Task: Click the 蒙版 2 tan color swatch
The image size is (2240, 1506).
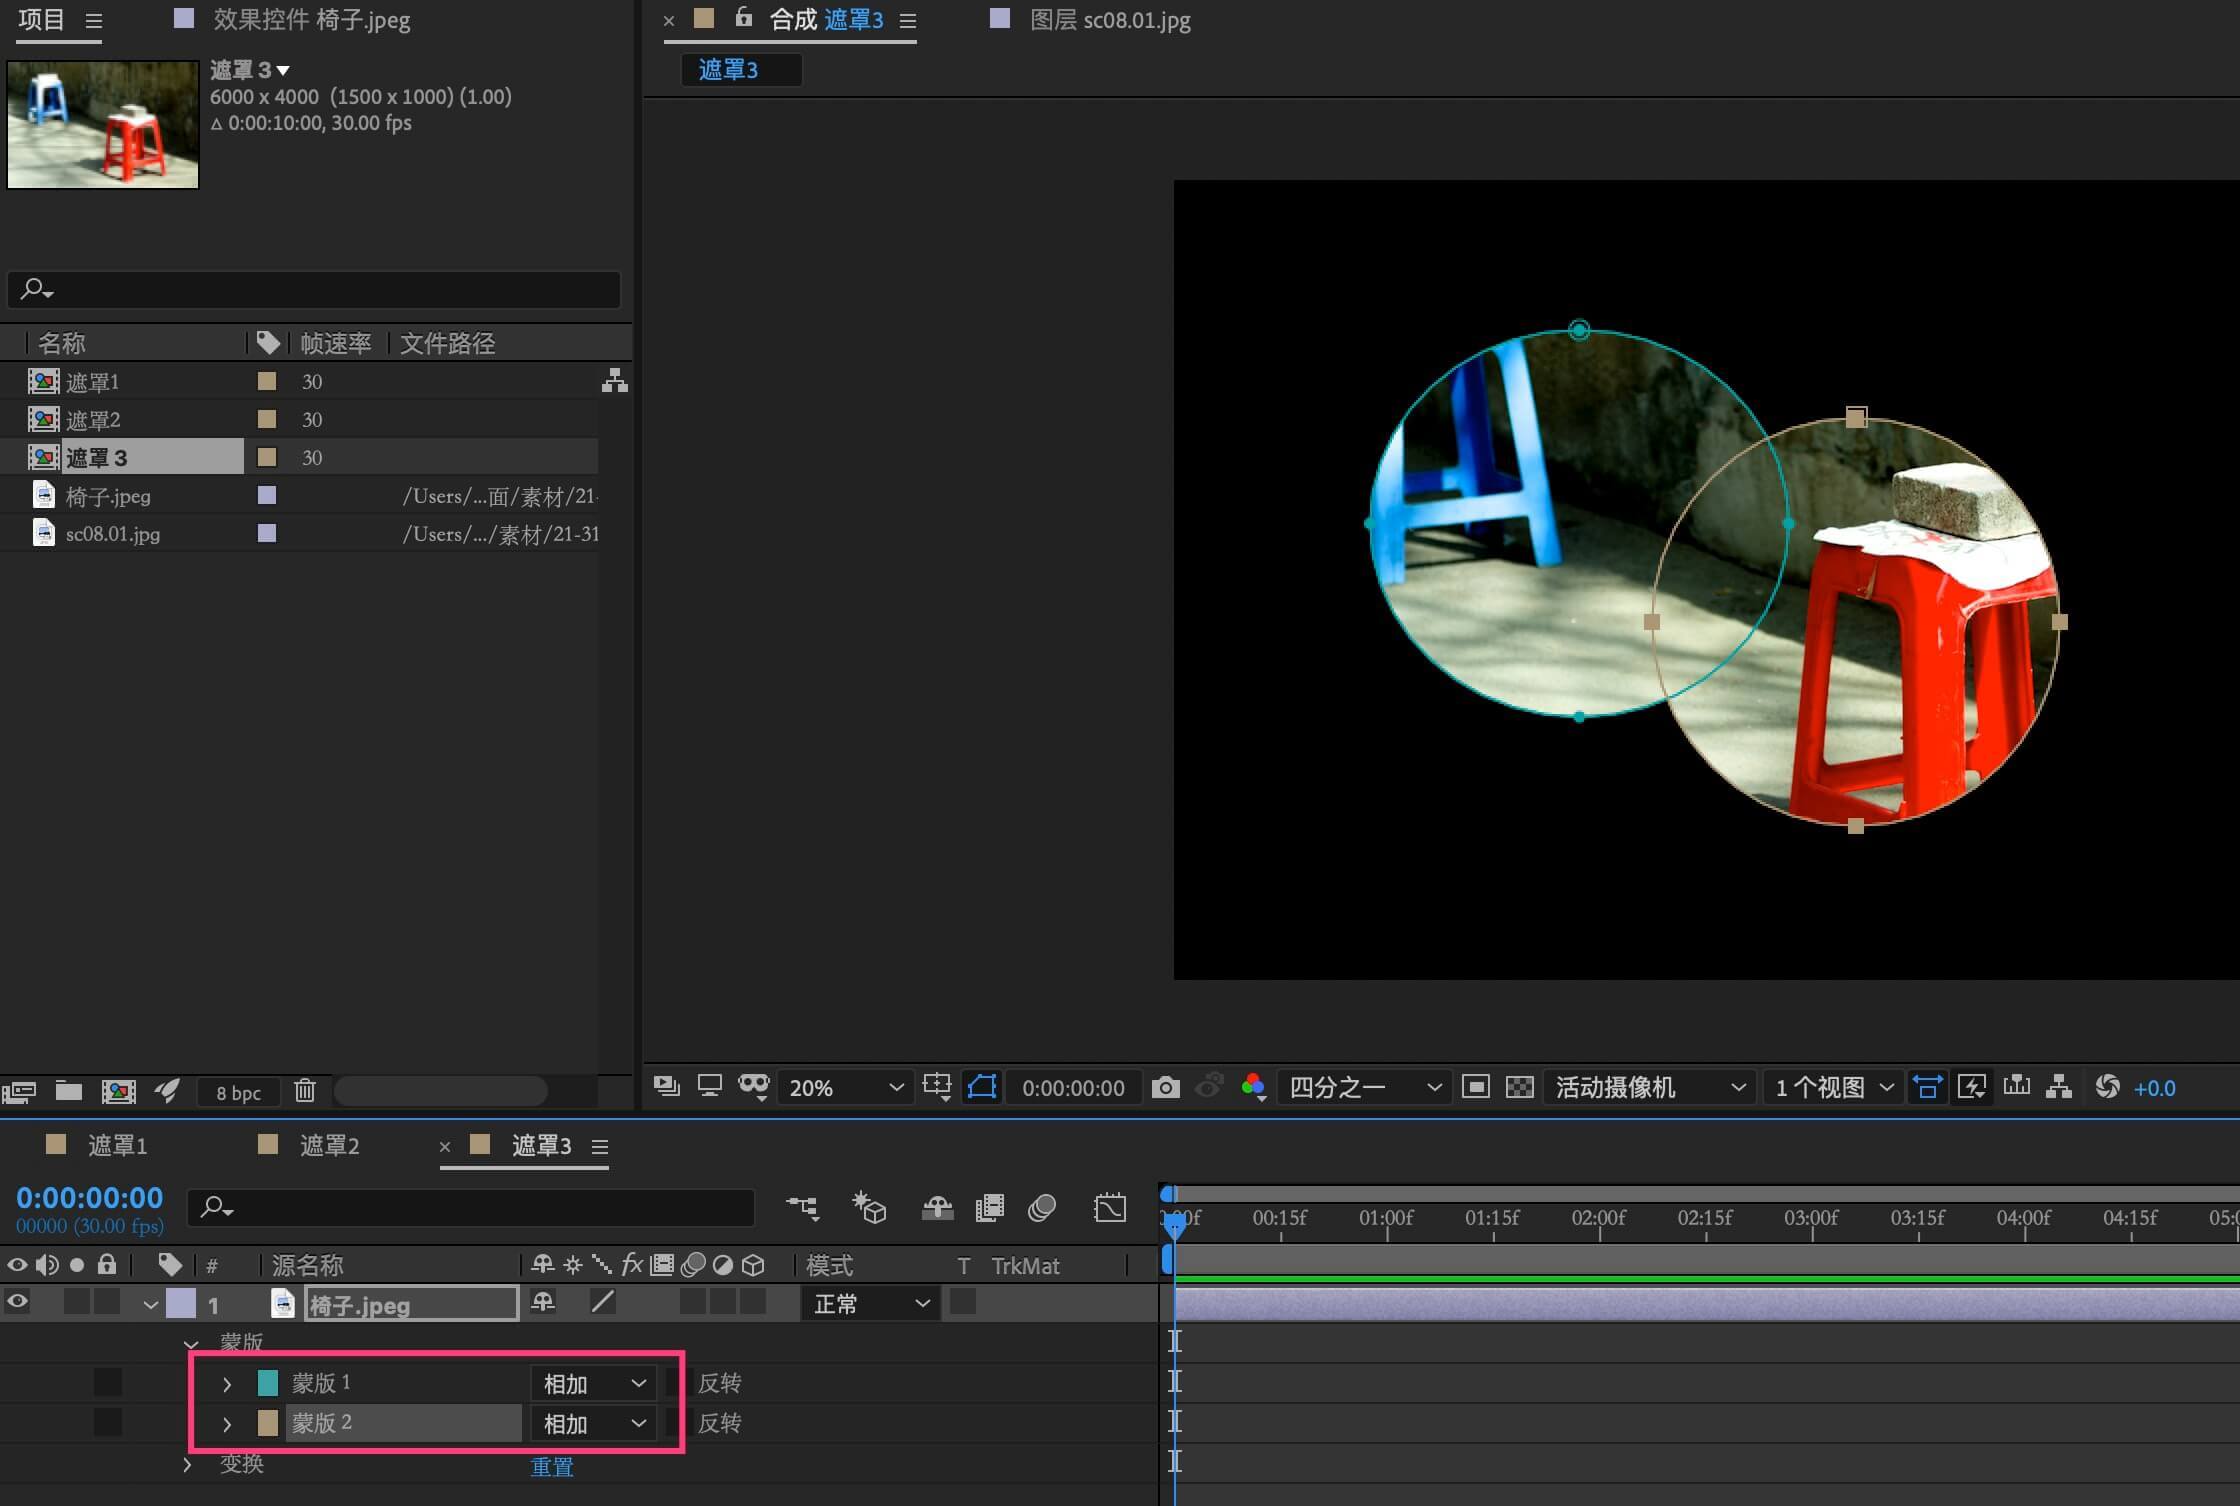Action: (267, 1423)
